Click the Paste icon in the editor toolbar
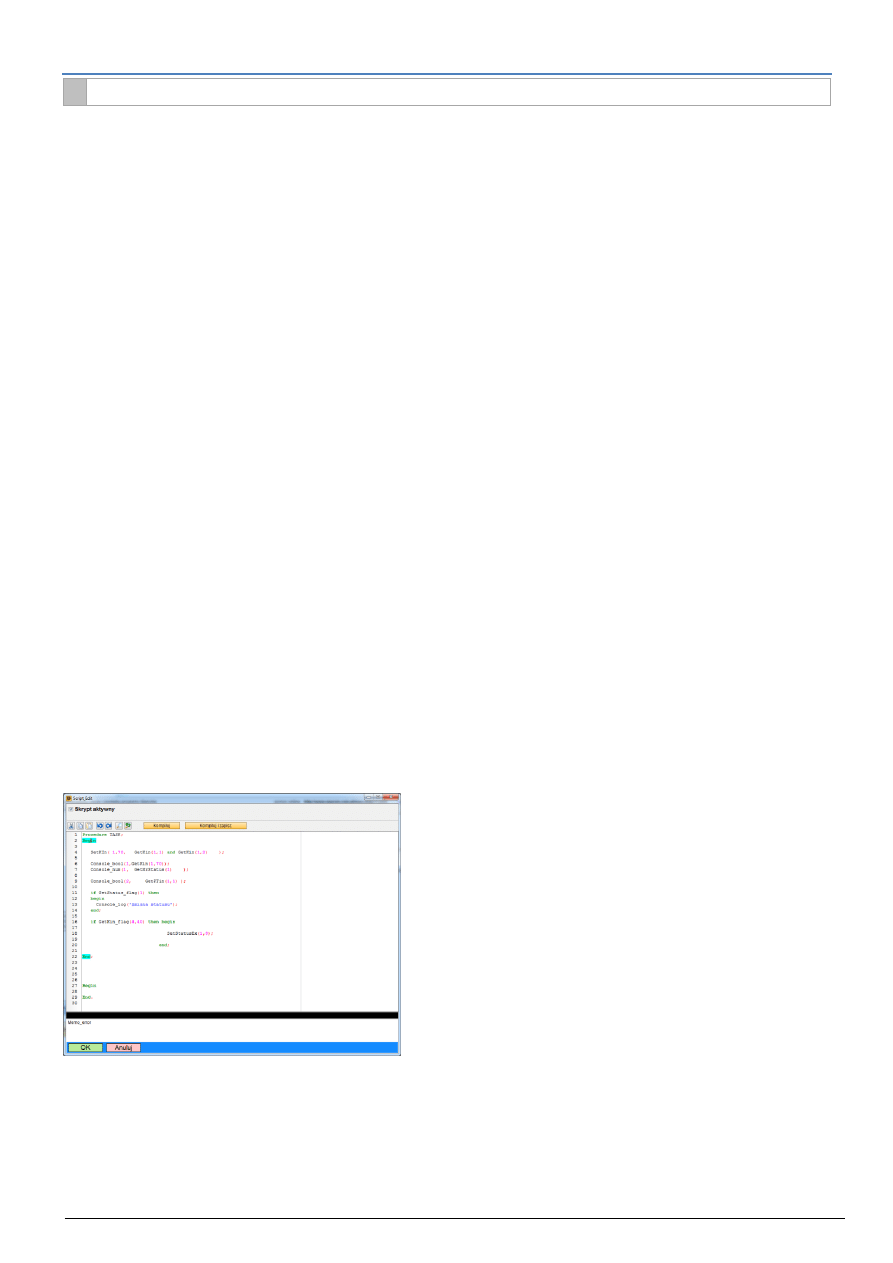 tap(90, 825)
